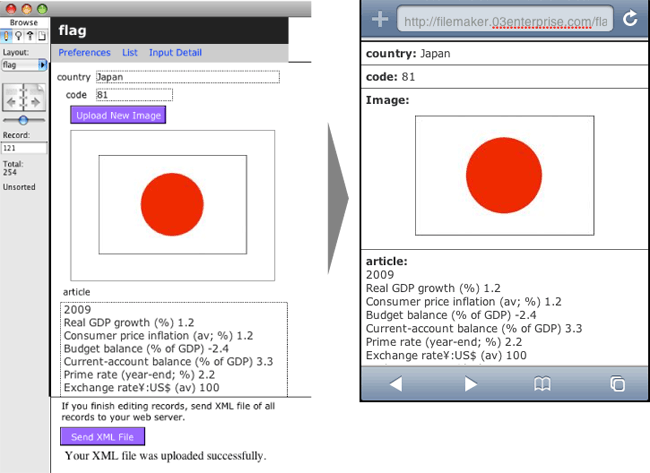The width and height of the screenshot is (650, 473).
Task: Click the browser URL address field
Action: (x=505, y=19)
